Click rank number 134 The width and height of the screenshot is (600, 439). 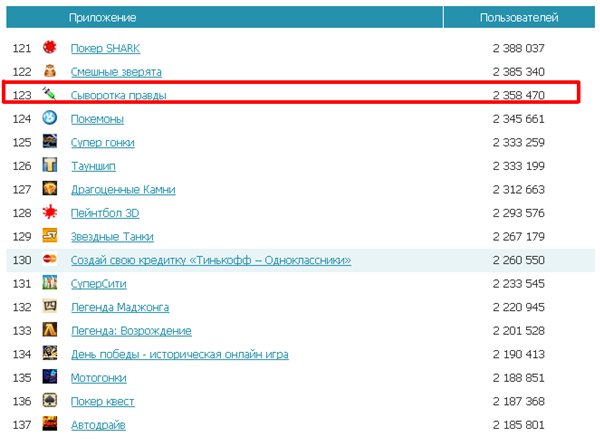(x=22, y=354)
